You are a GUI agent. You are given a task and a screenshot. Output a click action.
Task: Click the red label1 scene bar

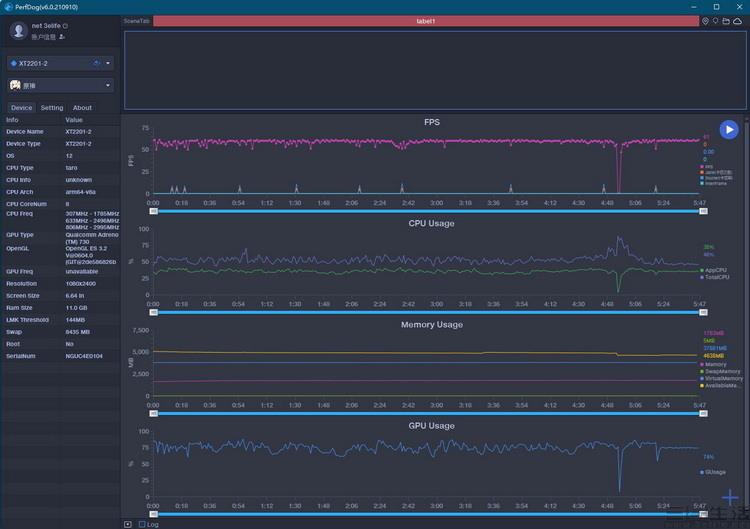[425, 21]
